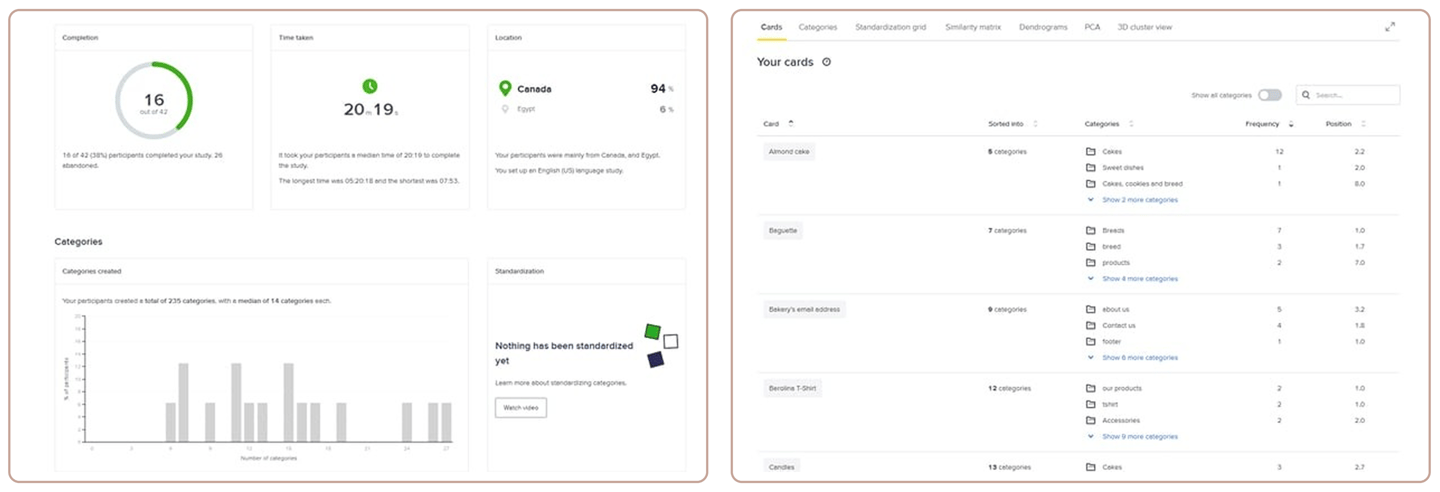Click the Categories created card title
Viewport: 1440px width, 492px height.
92,271
